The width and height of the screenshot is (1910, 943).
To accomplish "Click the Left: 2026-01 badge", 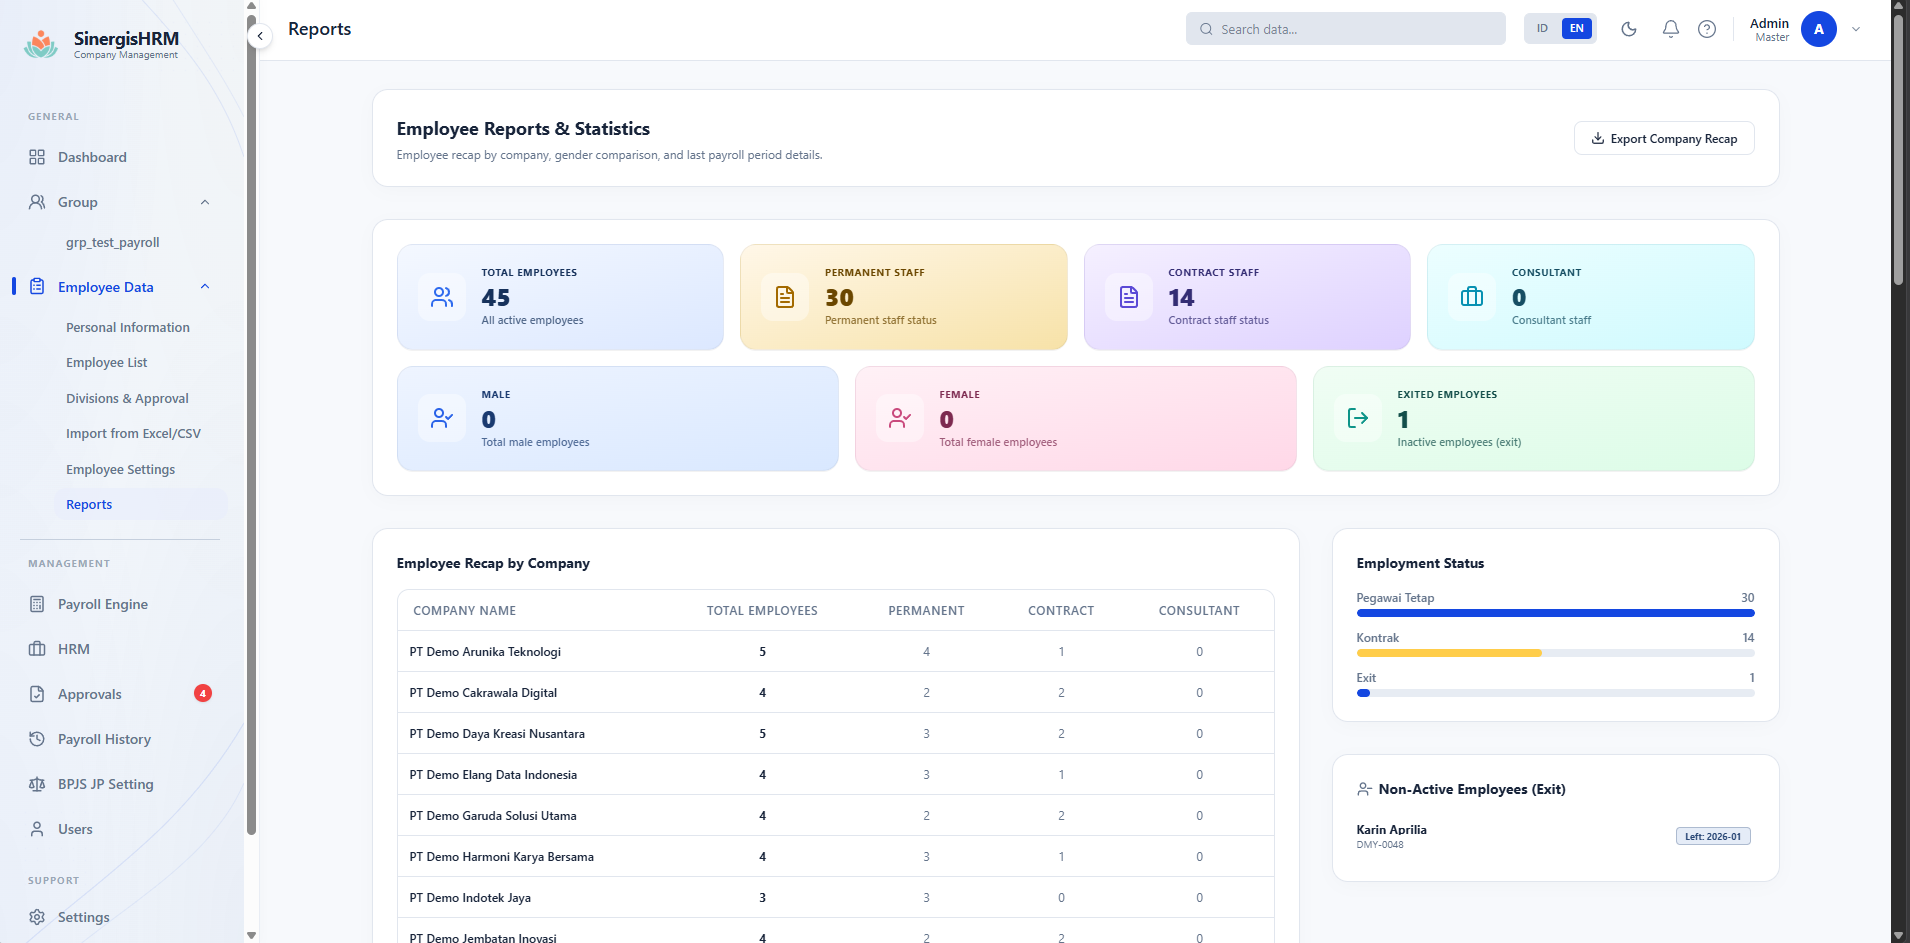I will (x=1713, y=836).
